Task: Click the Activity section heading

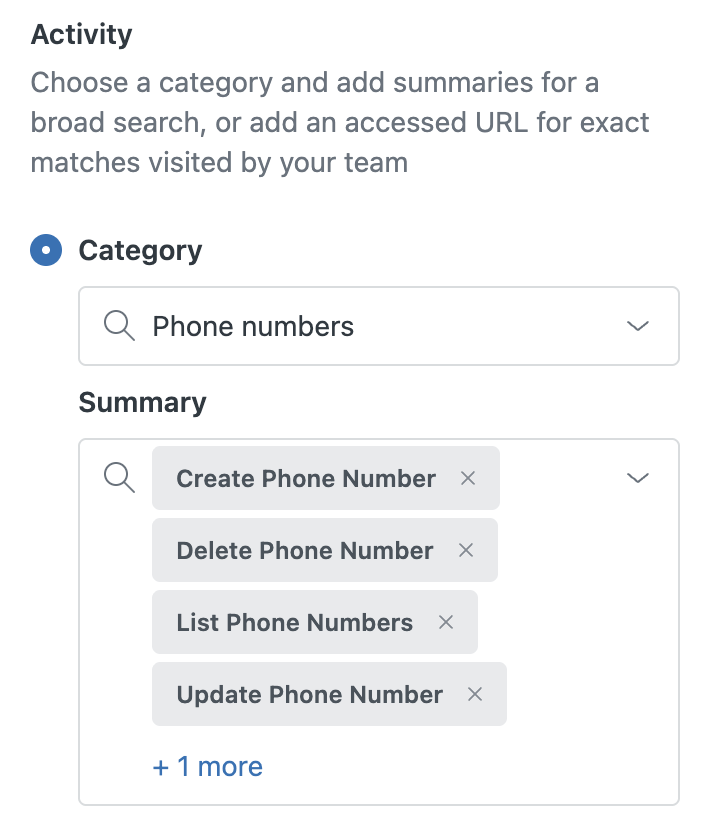Action: click(x=81, y=35)
